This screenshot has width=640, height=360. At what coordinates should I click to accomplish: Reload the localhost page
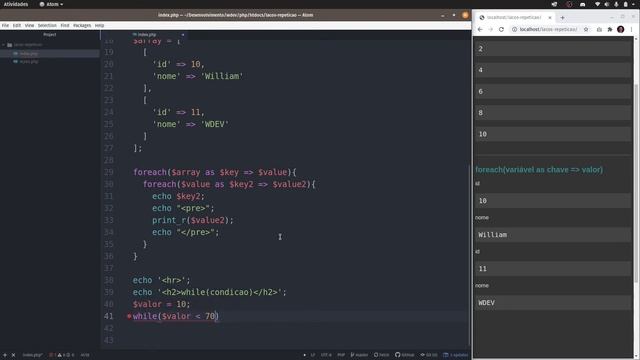point(501,29)
